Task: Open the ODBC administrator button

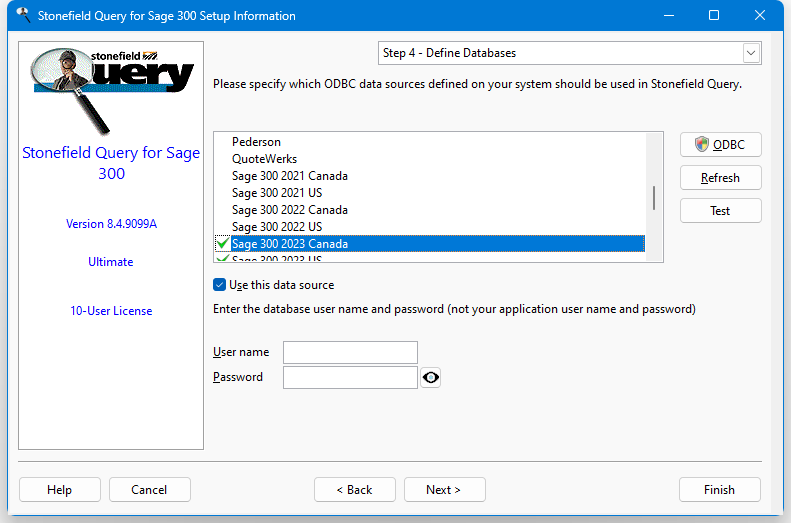Action: pos(720,145)
